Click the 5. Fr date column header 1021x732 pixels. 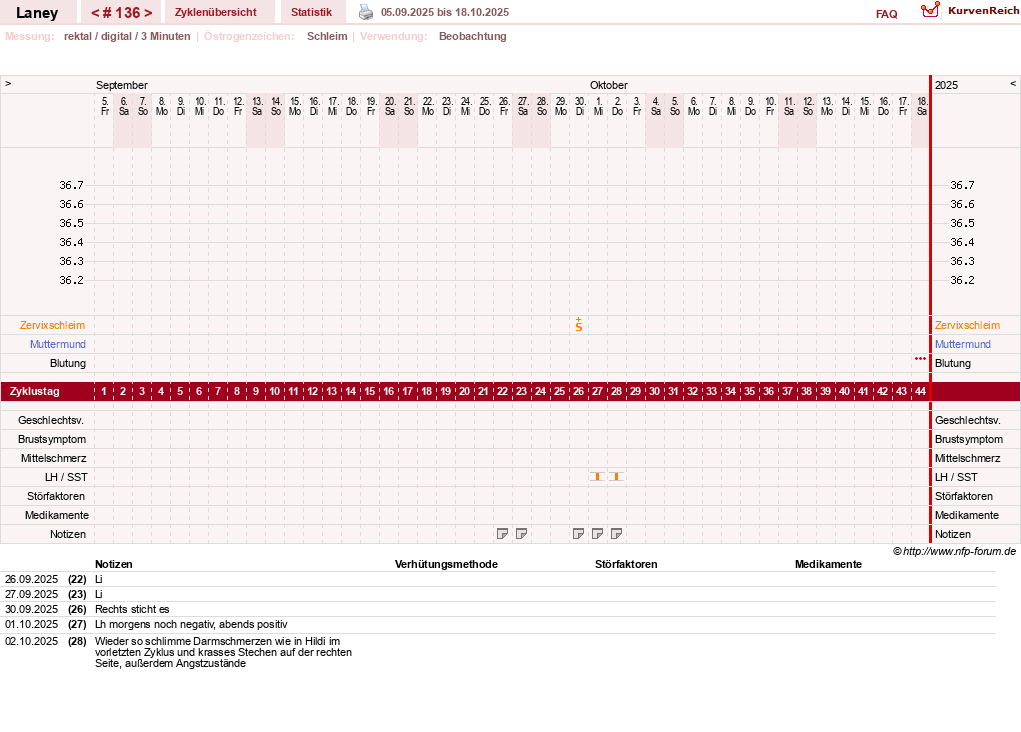point(105,106)
